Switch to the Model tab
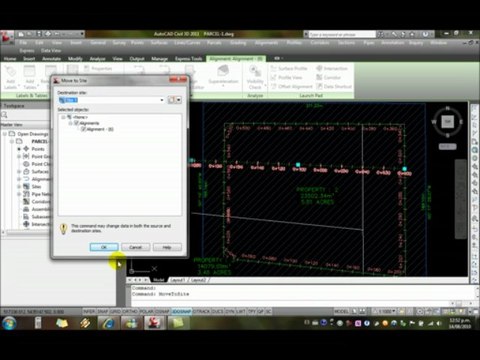Screen dimensions: 480x360 pyautogui.click(x=159, y=280)
